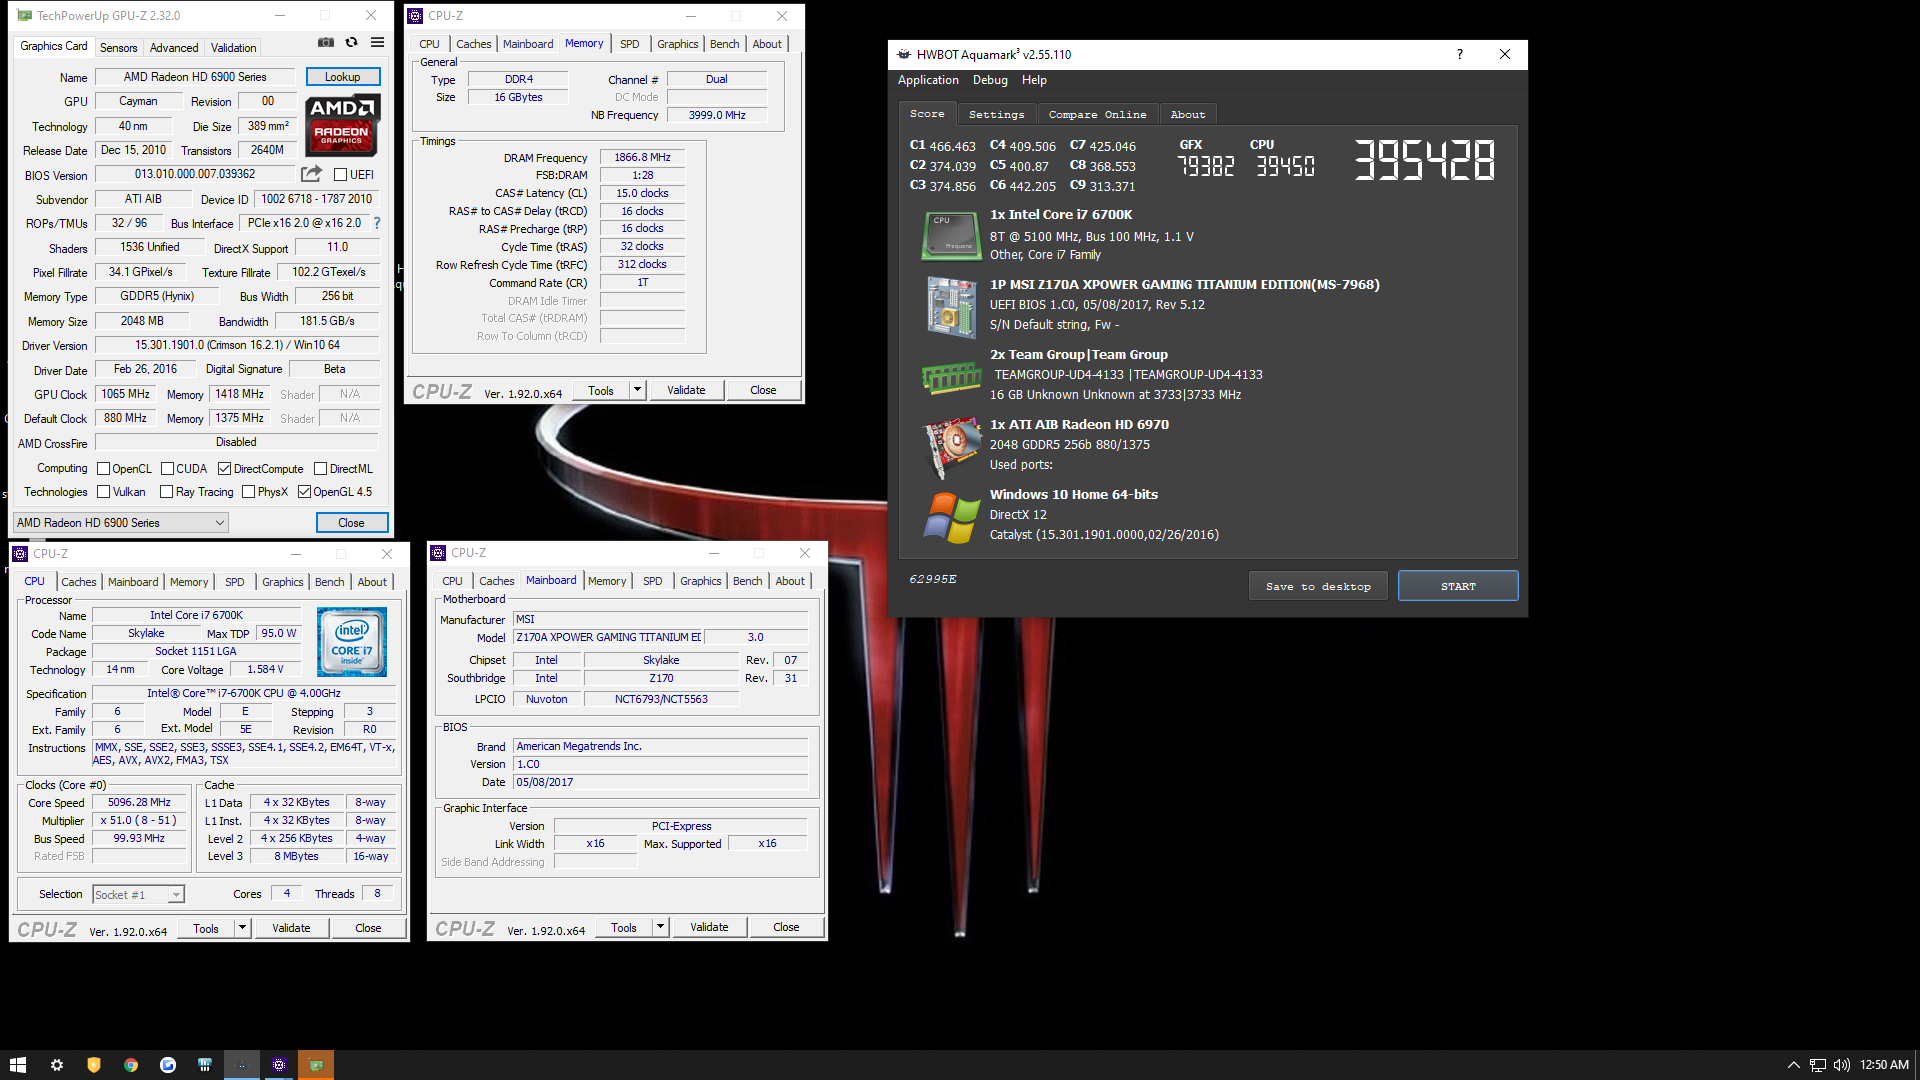Open SPD tab in Memory-tab CPU-Z window

[629, 44]
